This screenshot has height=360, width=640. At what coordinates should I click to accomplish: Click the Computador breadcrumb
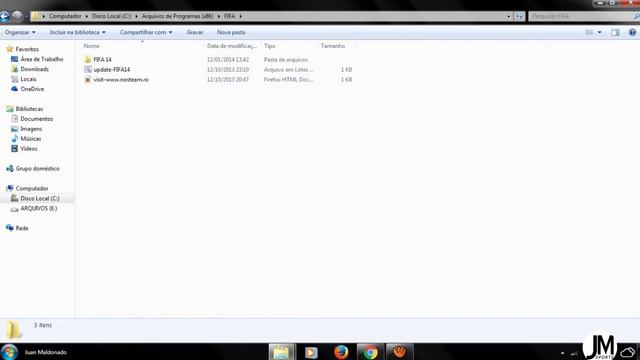(65, 16)
